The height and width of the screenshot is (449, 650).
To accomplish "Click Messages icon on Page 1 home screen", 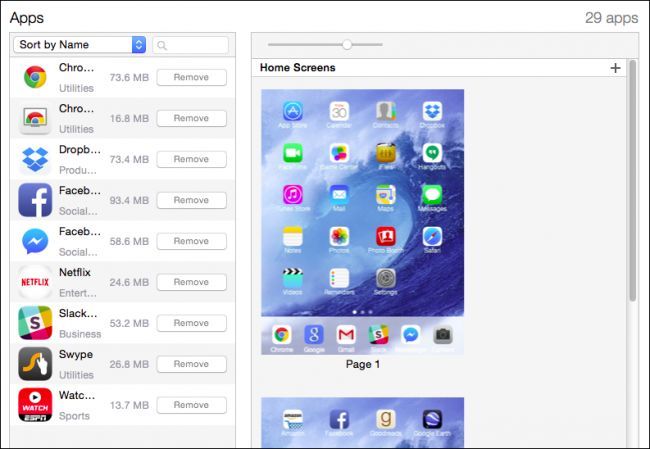I will (x=432, y=194).
